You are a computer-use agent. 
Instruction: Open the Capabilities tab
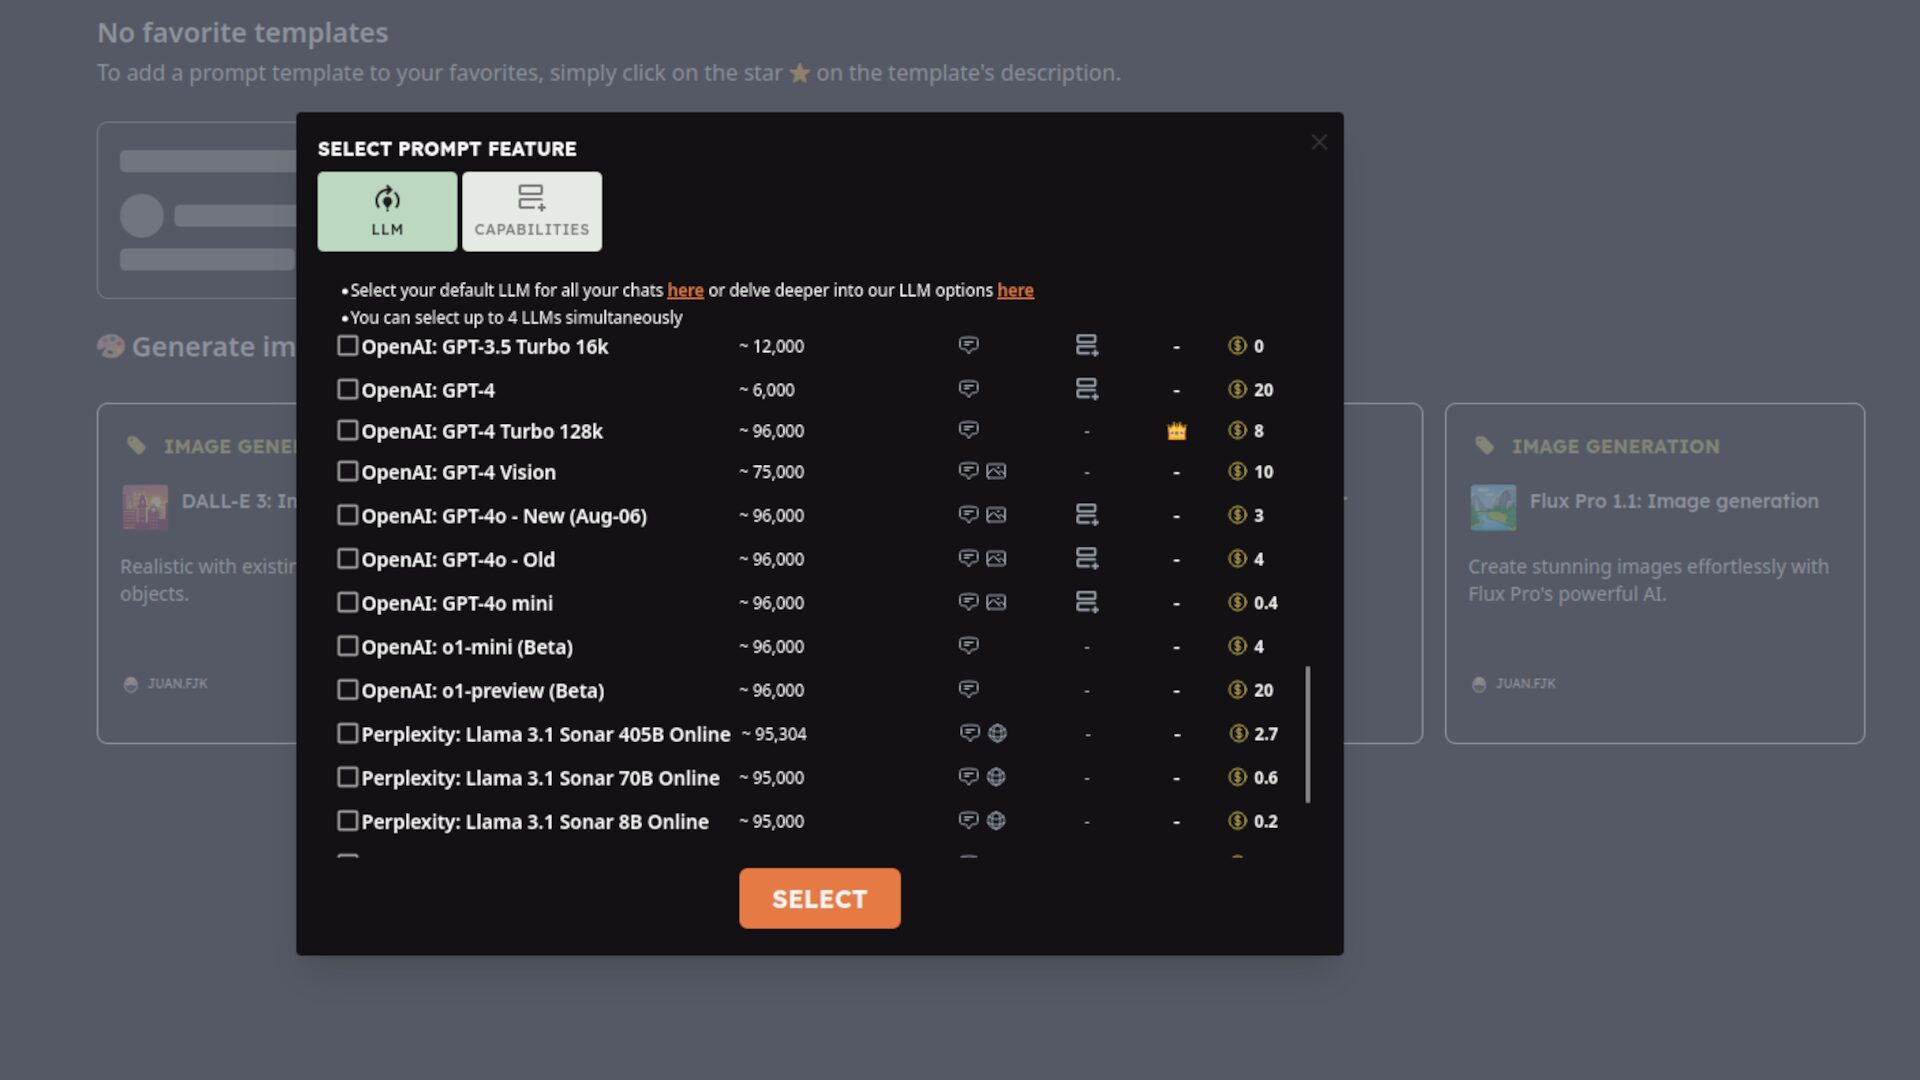(532, 211)
